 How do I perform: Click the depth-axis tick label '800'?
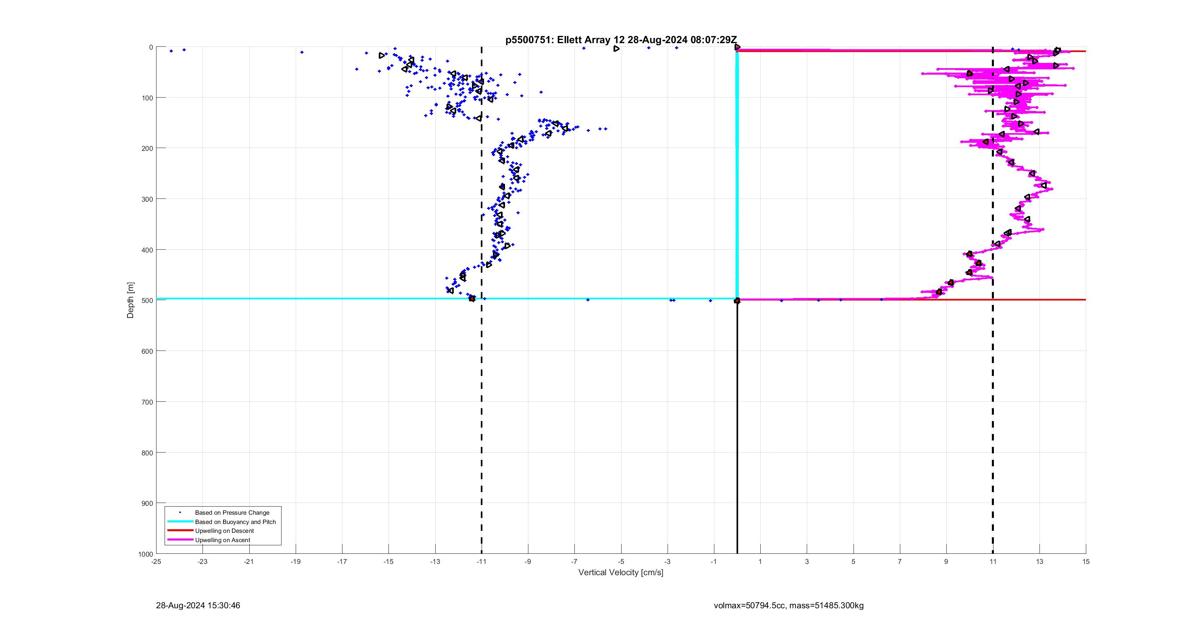pyautogui.click(x=146, y=453)
